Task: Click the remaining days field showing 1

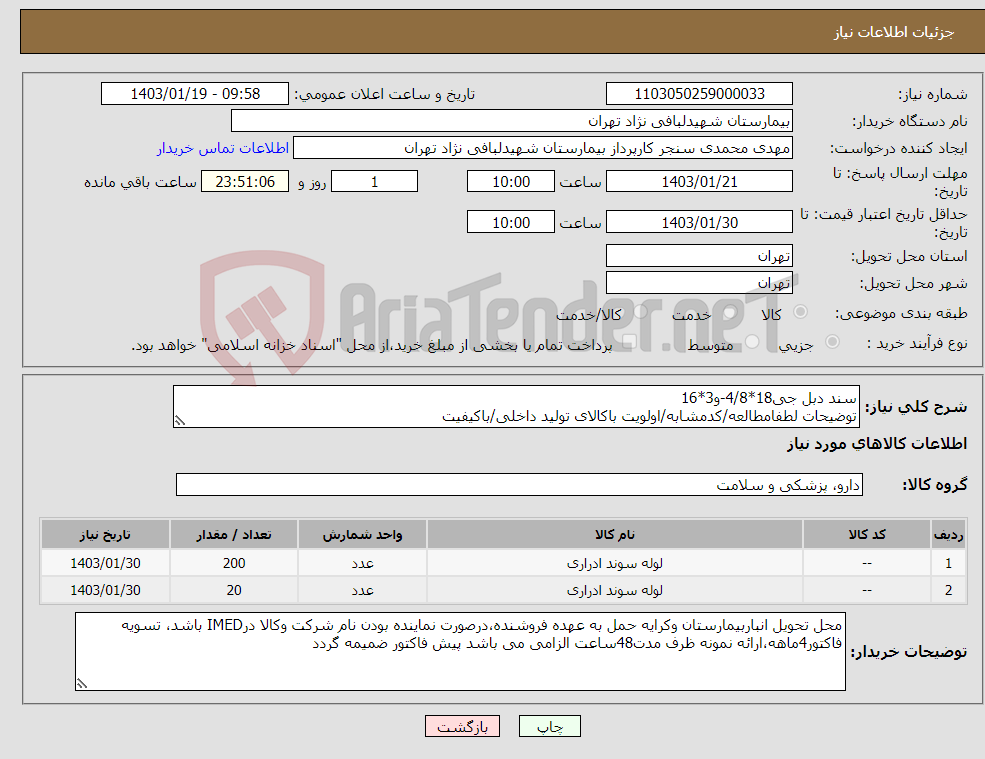Action: [374, 182]
